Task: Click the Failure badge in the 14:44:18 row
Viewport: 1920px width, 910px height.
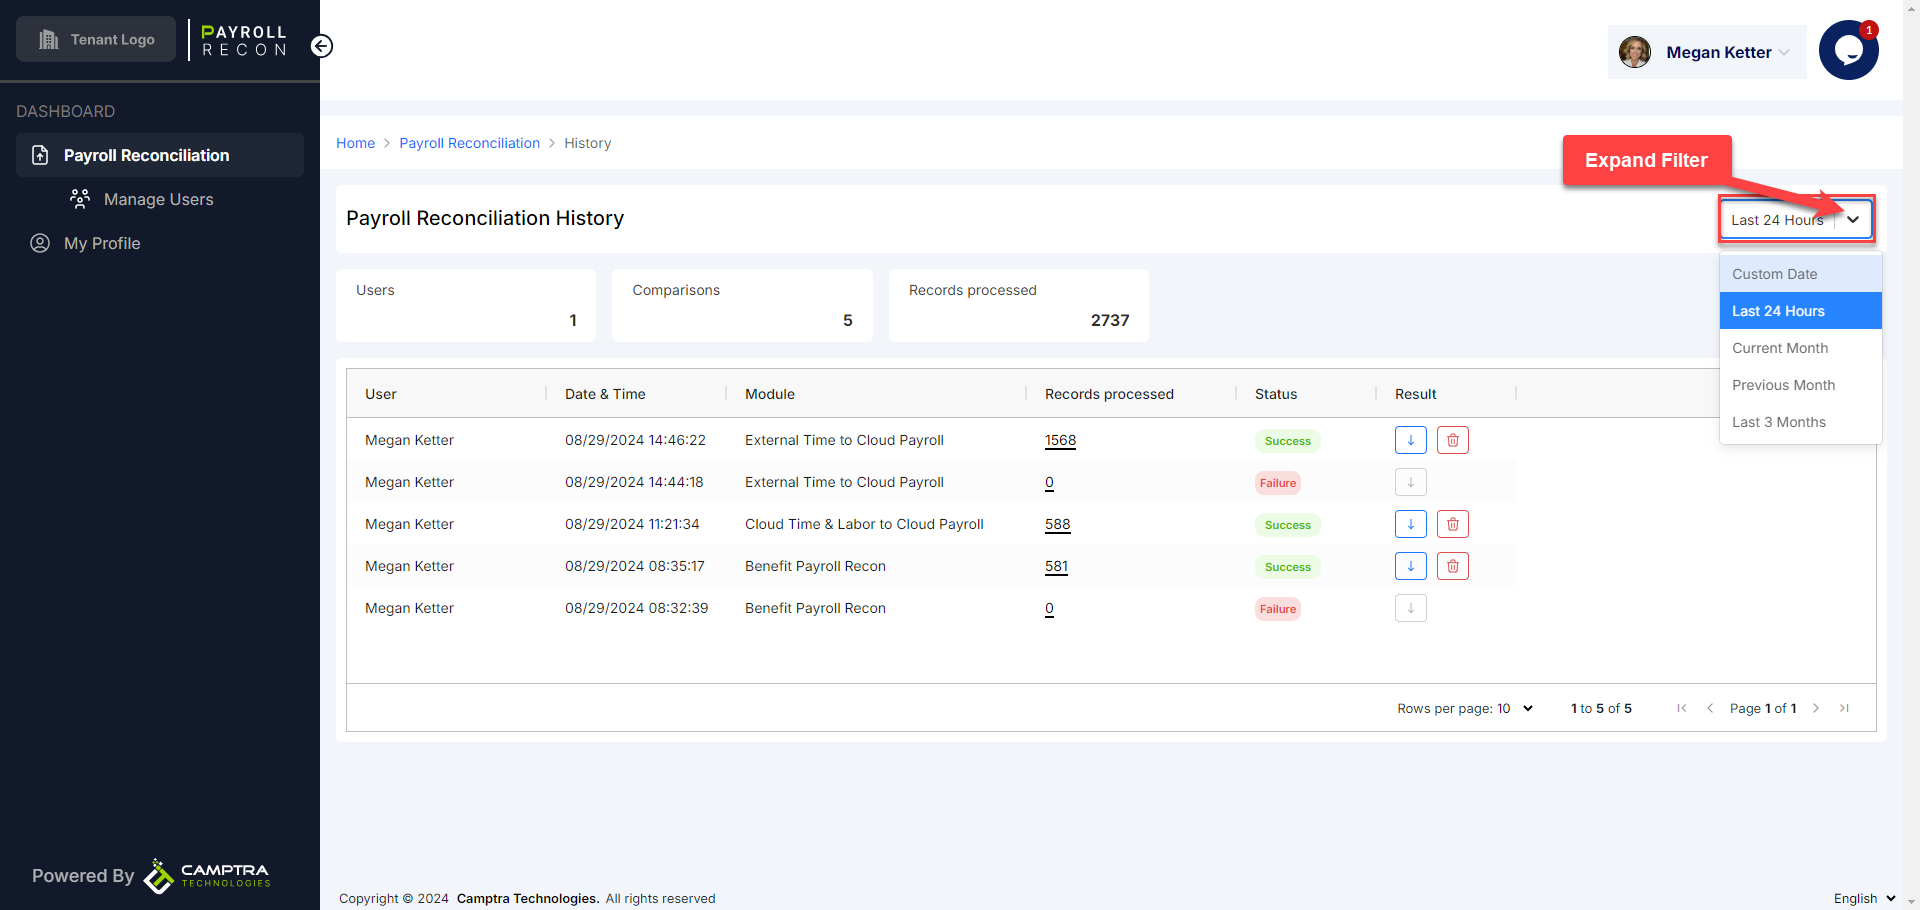Action: [x=1278, y=483]
